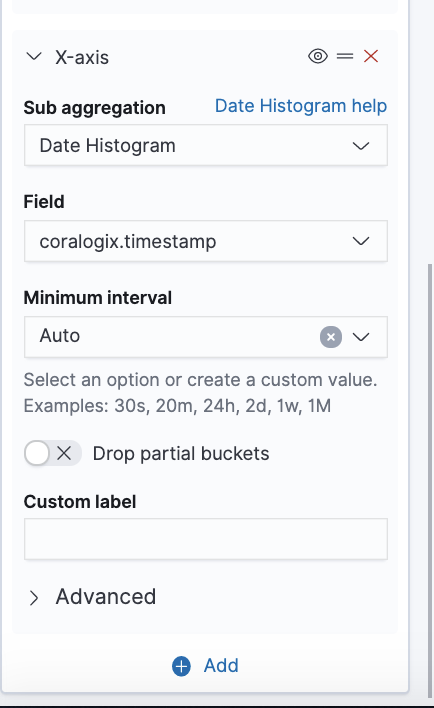434x708 pixels.
Task: Open the Sub aggregation Date Histogram dropdown
Action: click(206, 145)
